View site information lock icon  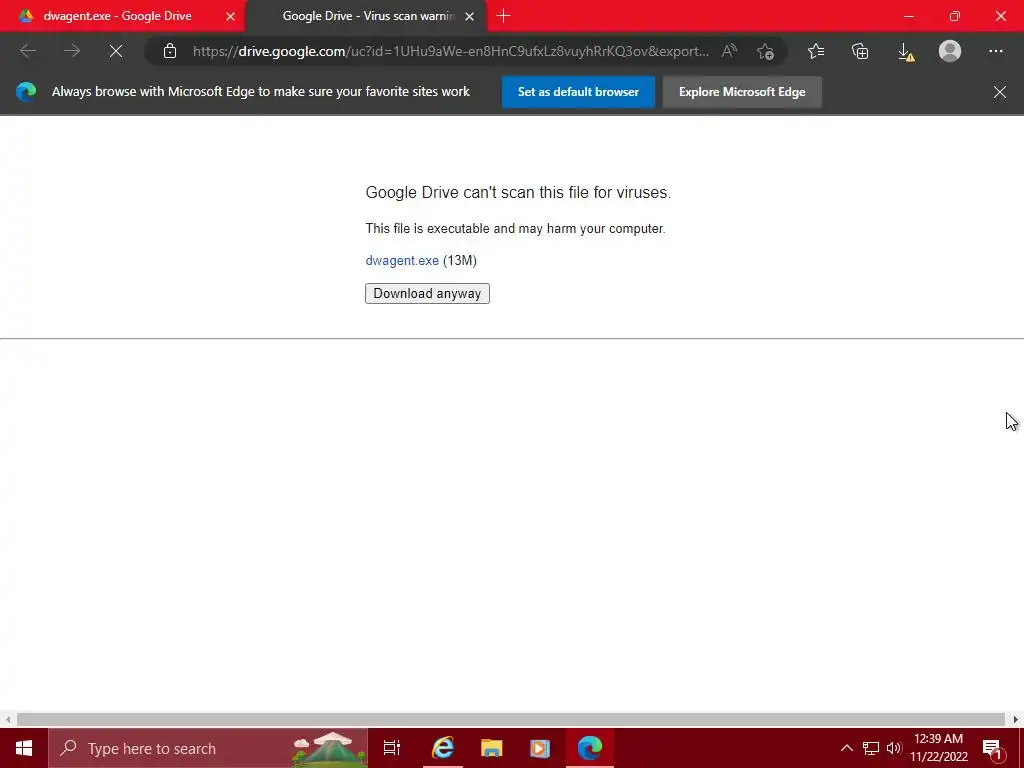(170, 51)
